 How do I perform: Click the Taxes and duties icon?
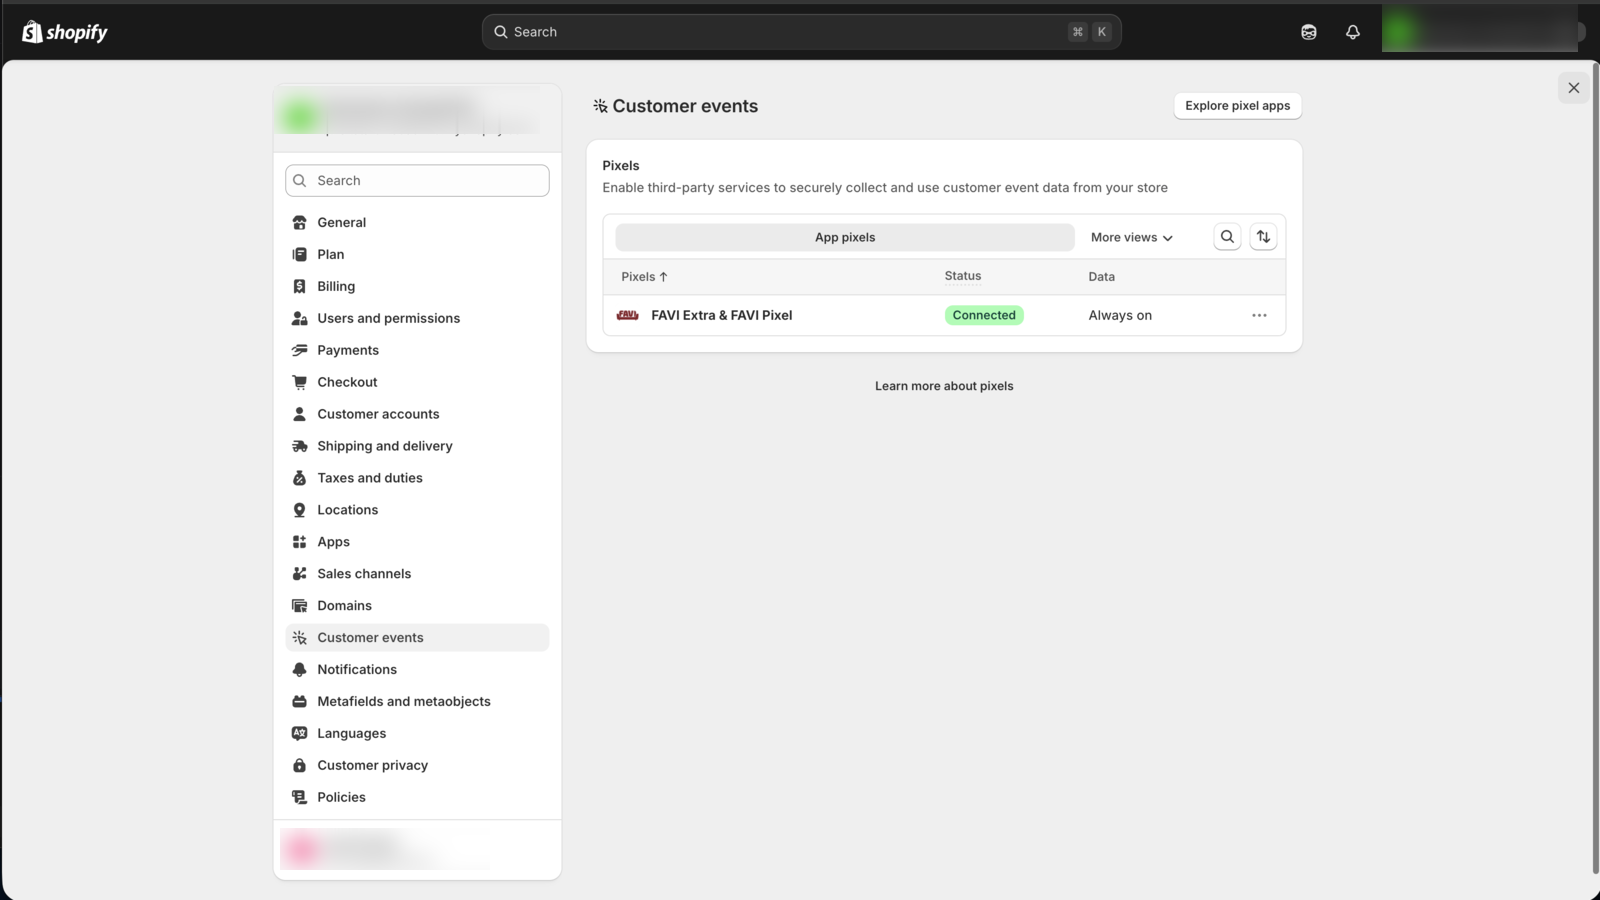click(299, 478)
